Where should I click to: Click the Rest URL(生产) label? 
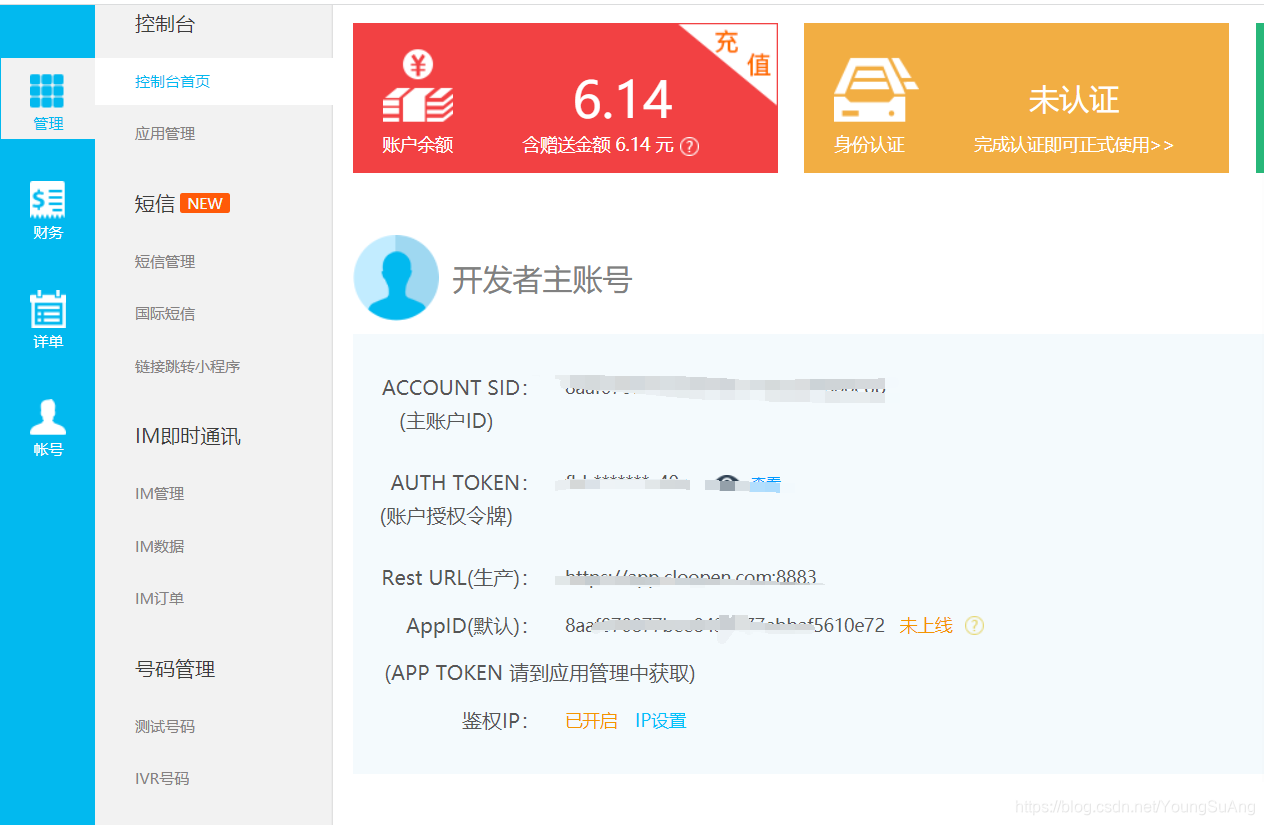tap(455, 578)
